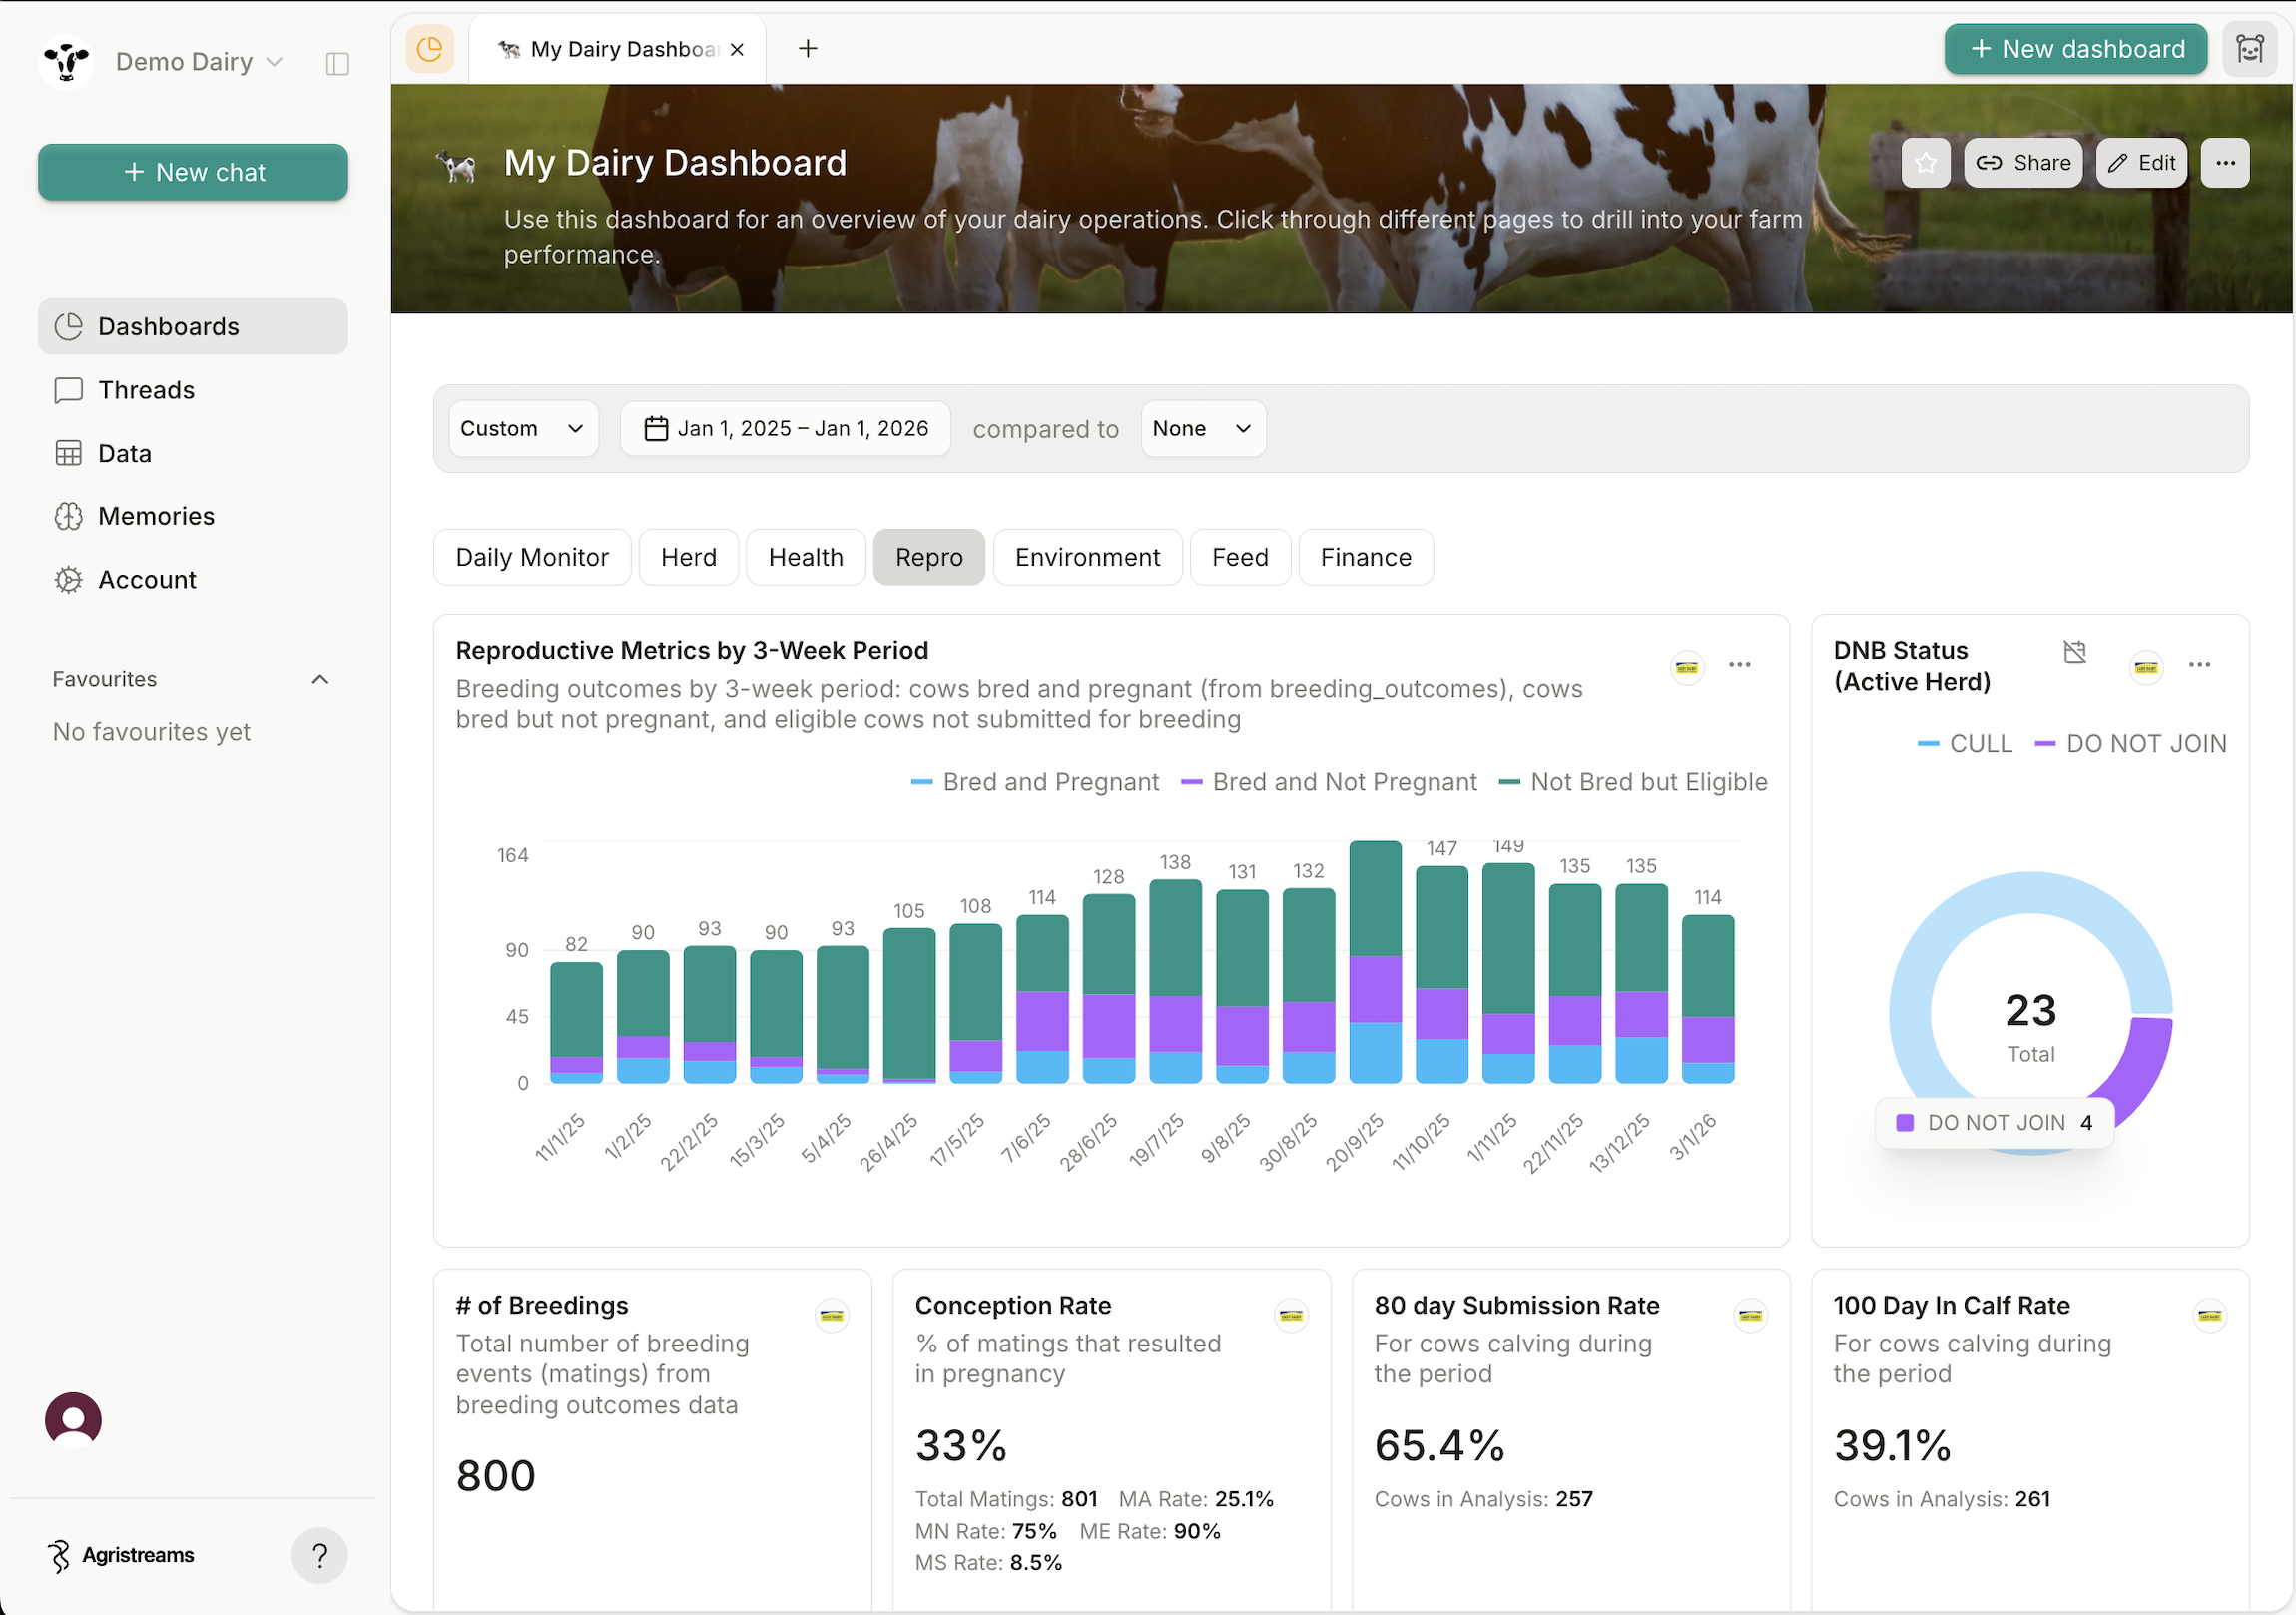Click data source badge on 80 day Submission Rate
Viewport: 2296px width, 1615px height.
click(1750, 1316)
